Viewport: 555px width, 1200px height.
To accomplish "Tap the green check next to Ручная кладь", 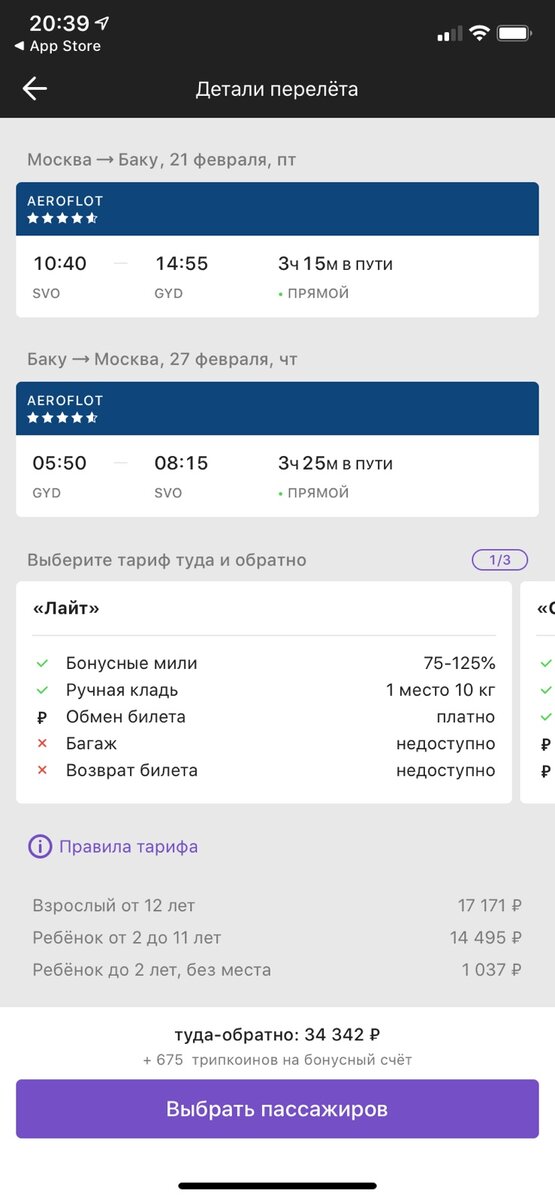I will pyautogui.click(x=42, y=690).
